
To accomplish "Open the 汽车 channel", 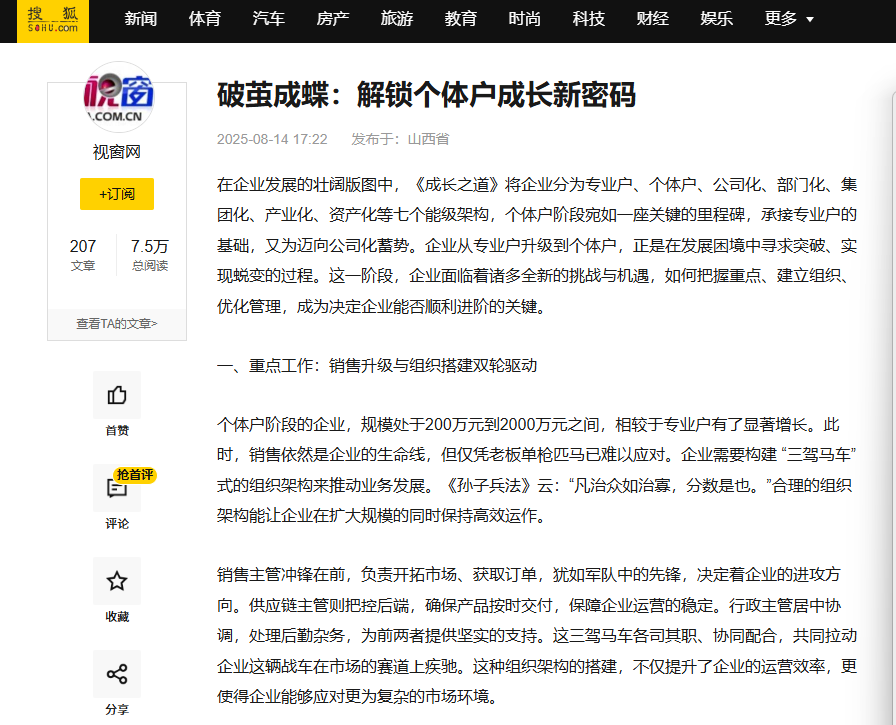I will tap(269, 18).
